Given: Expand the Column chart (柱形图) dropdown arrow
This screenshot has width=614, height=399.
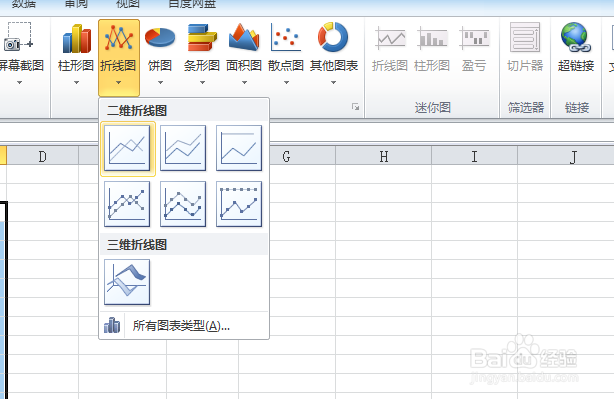Looking at the screenshot, I should point(76,83).
